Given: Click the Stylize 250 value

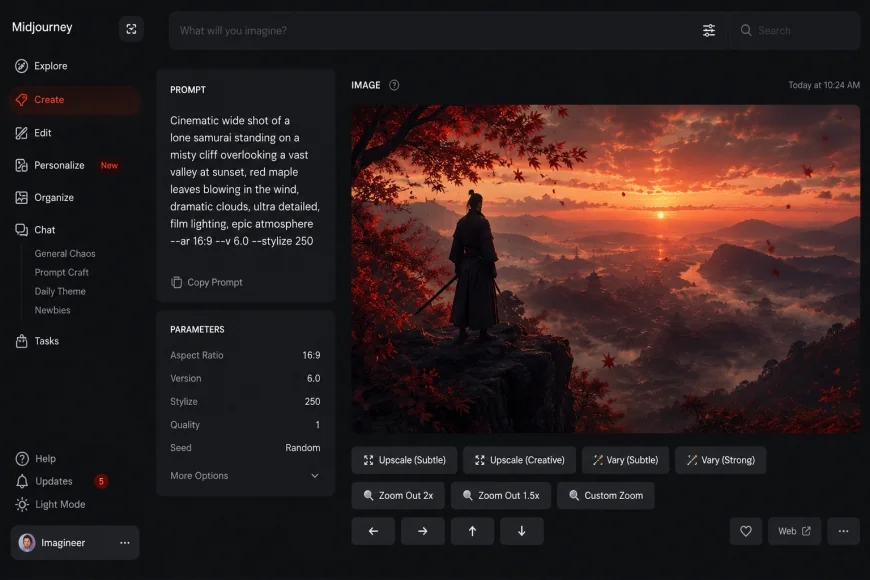Looking at the screenshot, I should [x=312, y=402].
